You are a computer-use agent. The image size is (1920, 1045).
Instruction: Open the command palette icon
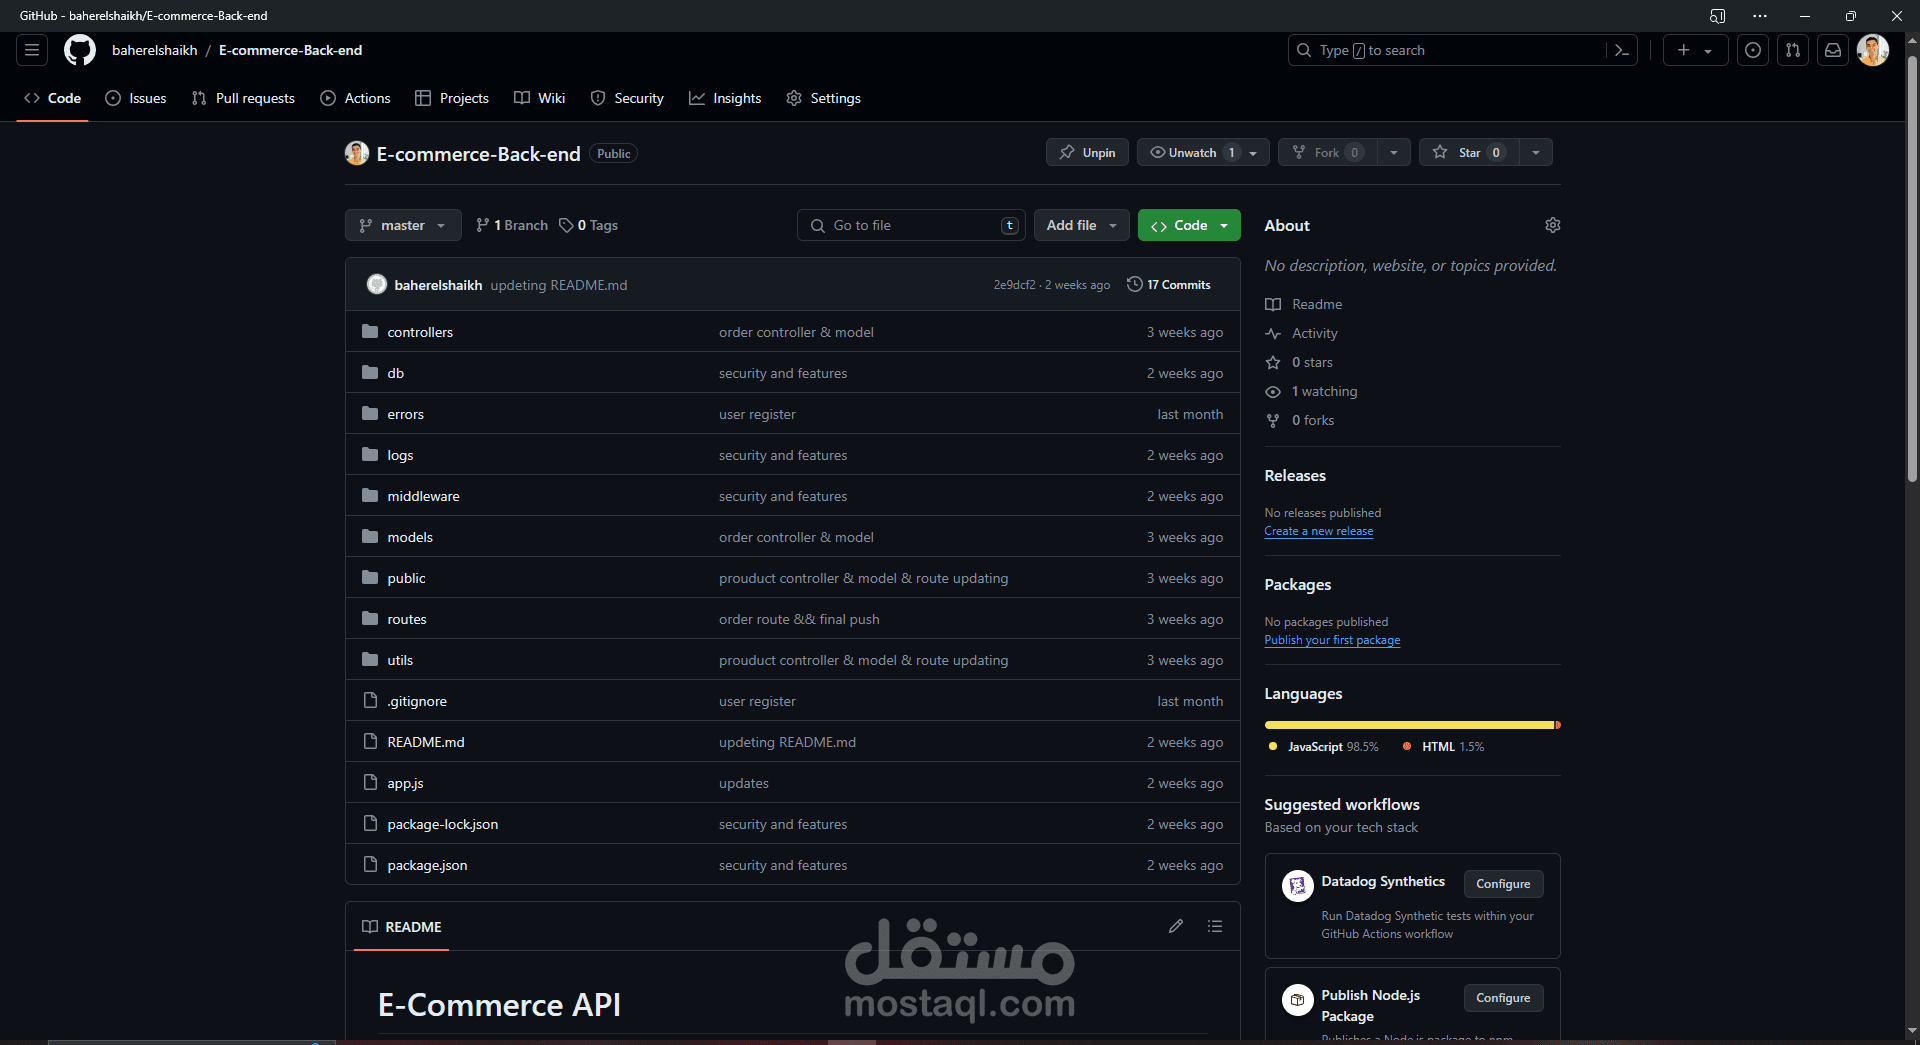(1622, 50)
